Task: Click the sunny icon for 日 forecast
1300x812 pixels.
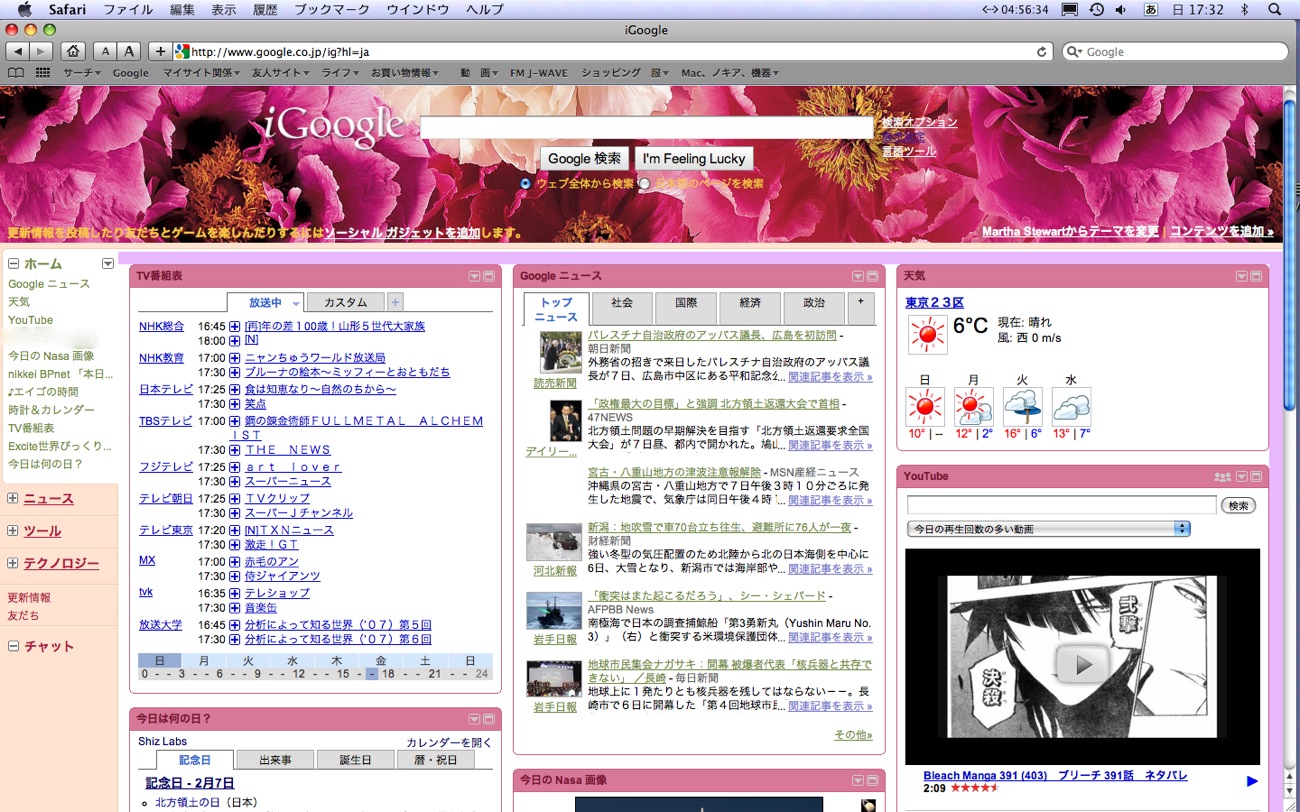Action: click(924, 407)
